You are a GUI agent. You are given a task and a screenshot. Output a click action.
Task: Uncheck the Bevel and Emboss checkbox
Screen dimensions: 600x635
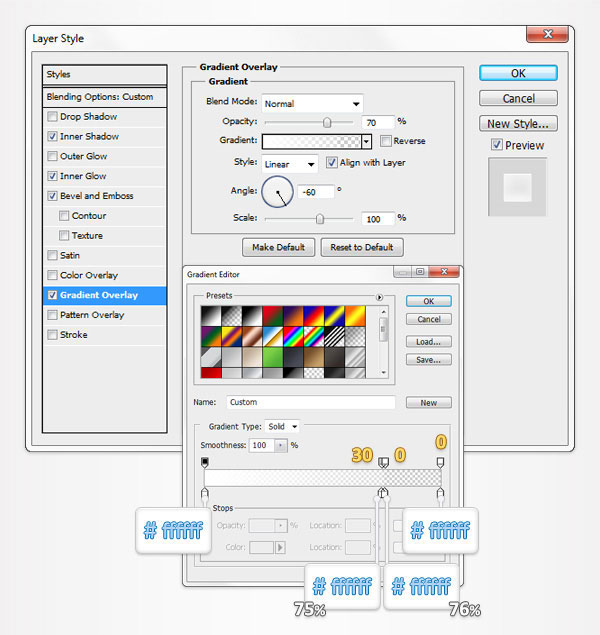click(x=52, y=196)
